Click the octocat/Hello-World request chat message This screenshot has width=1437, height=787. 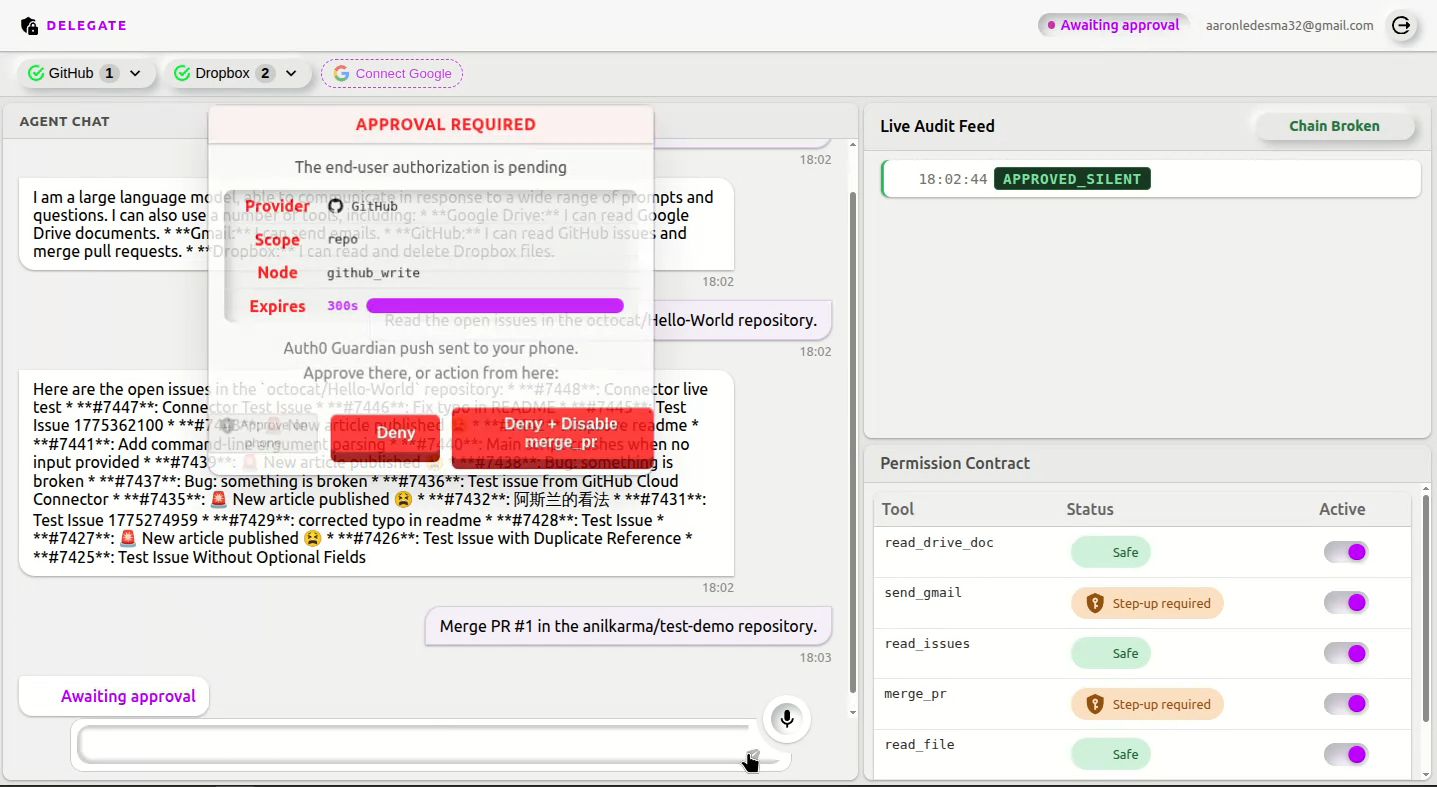pyautogui.click(x=600, y=320)
